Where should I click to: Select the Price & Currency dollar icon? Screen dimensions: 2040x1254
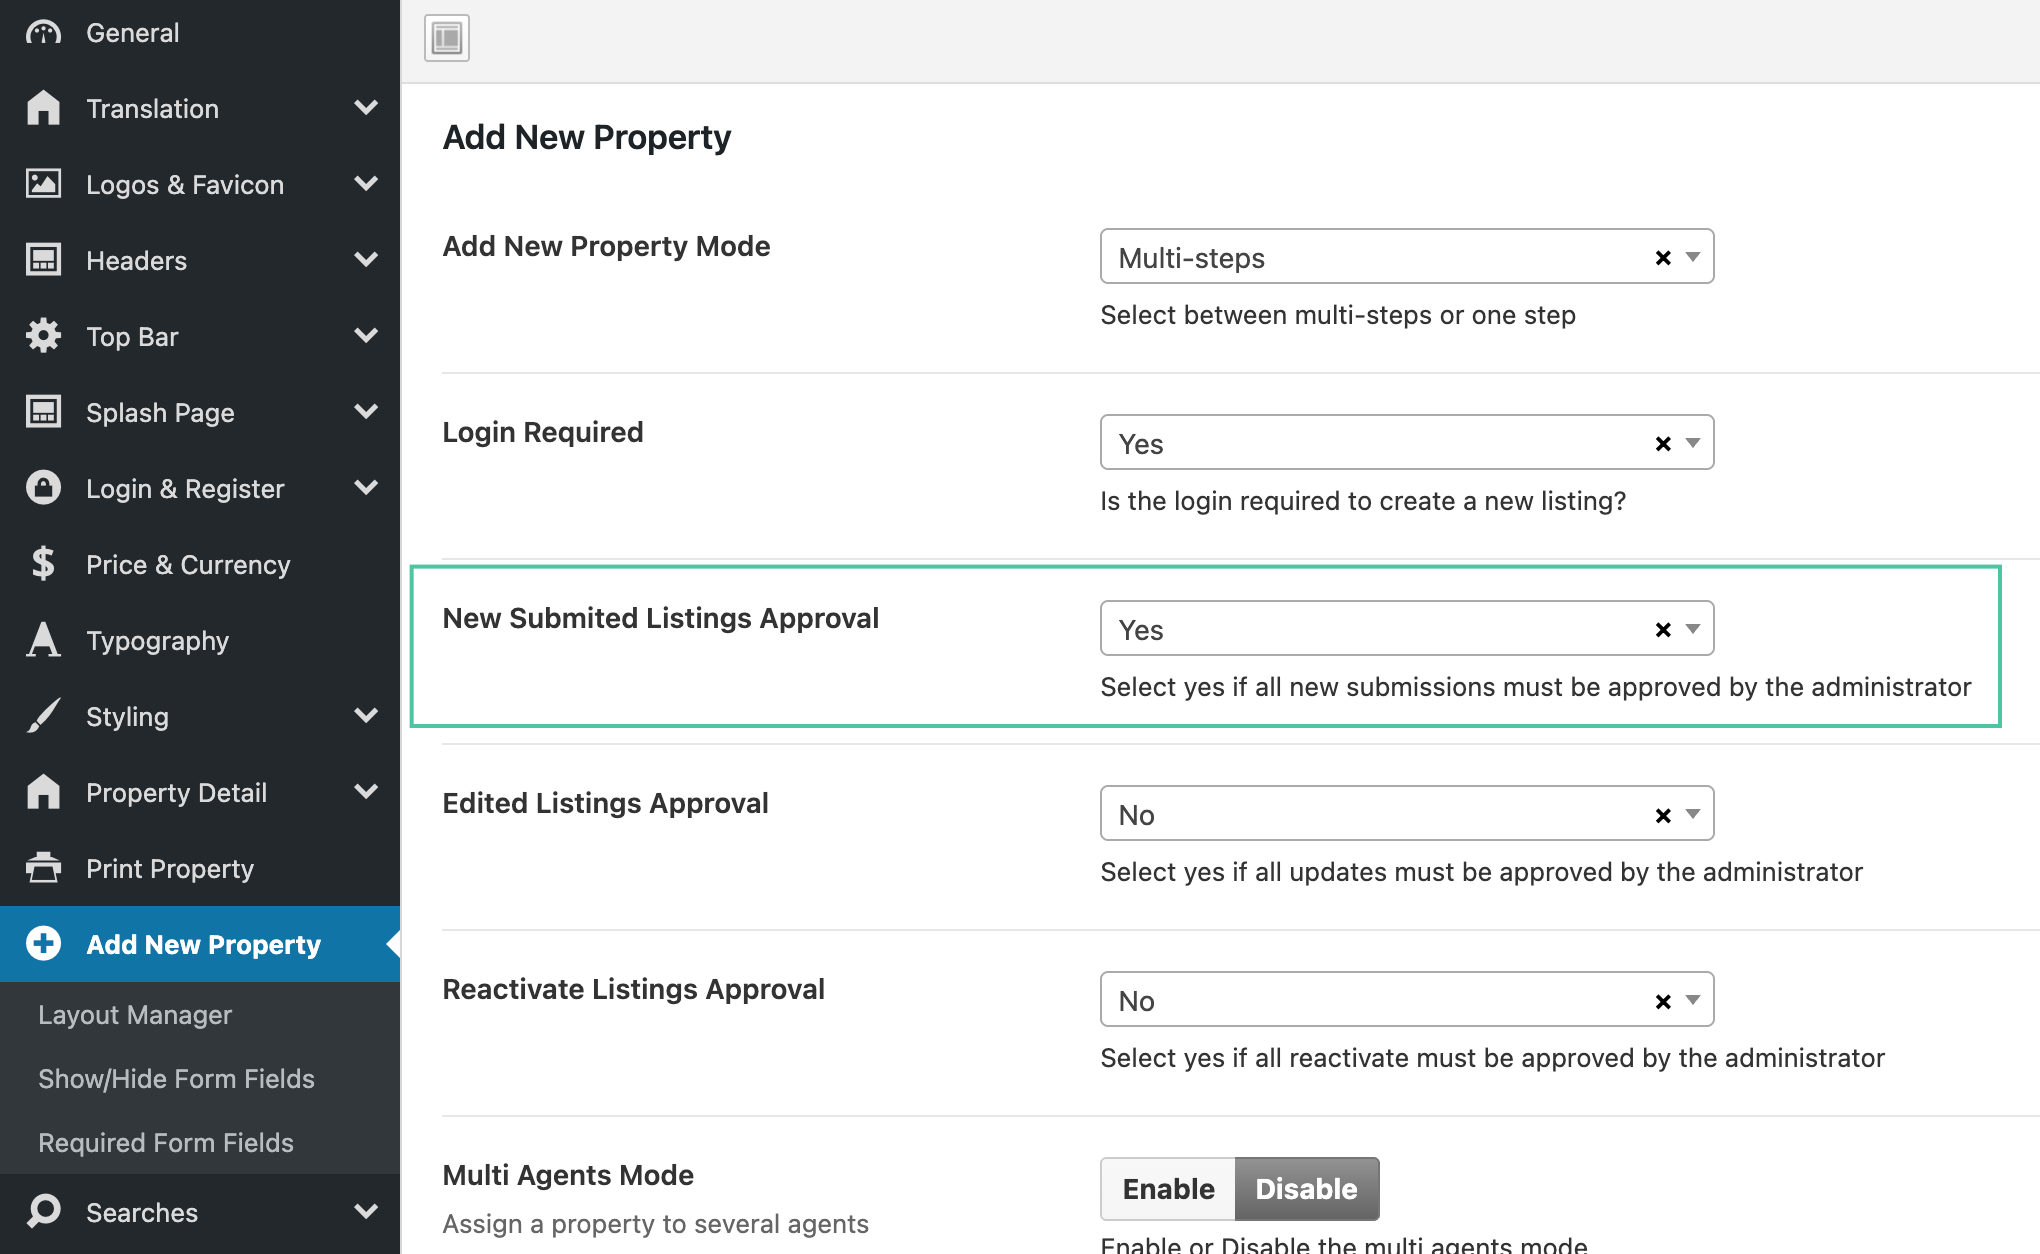[42, 565]
